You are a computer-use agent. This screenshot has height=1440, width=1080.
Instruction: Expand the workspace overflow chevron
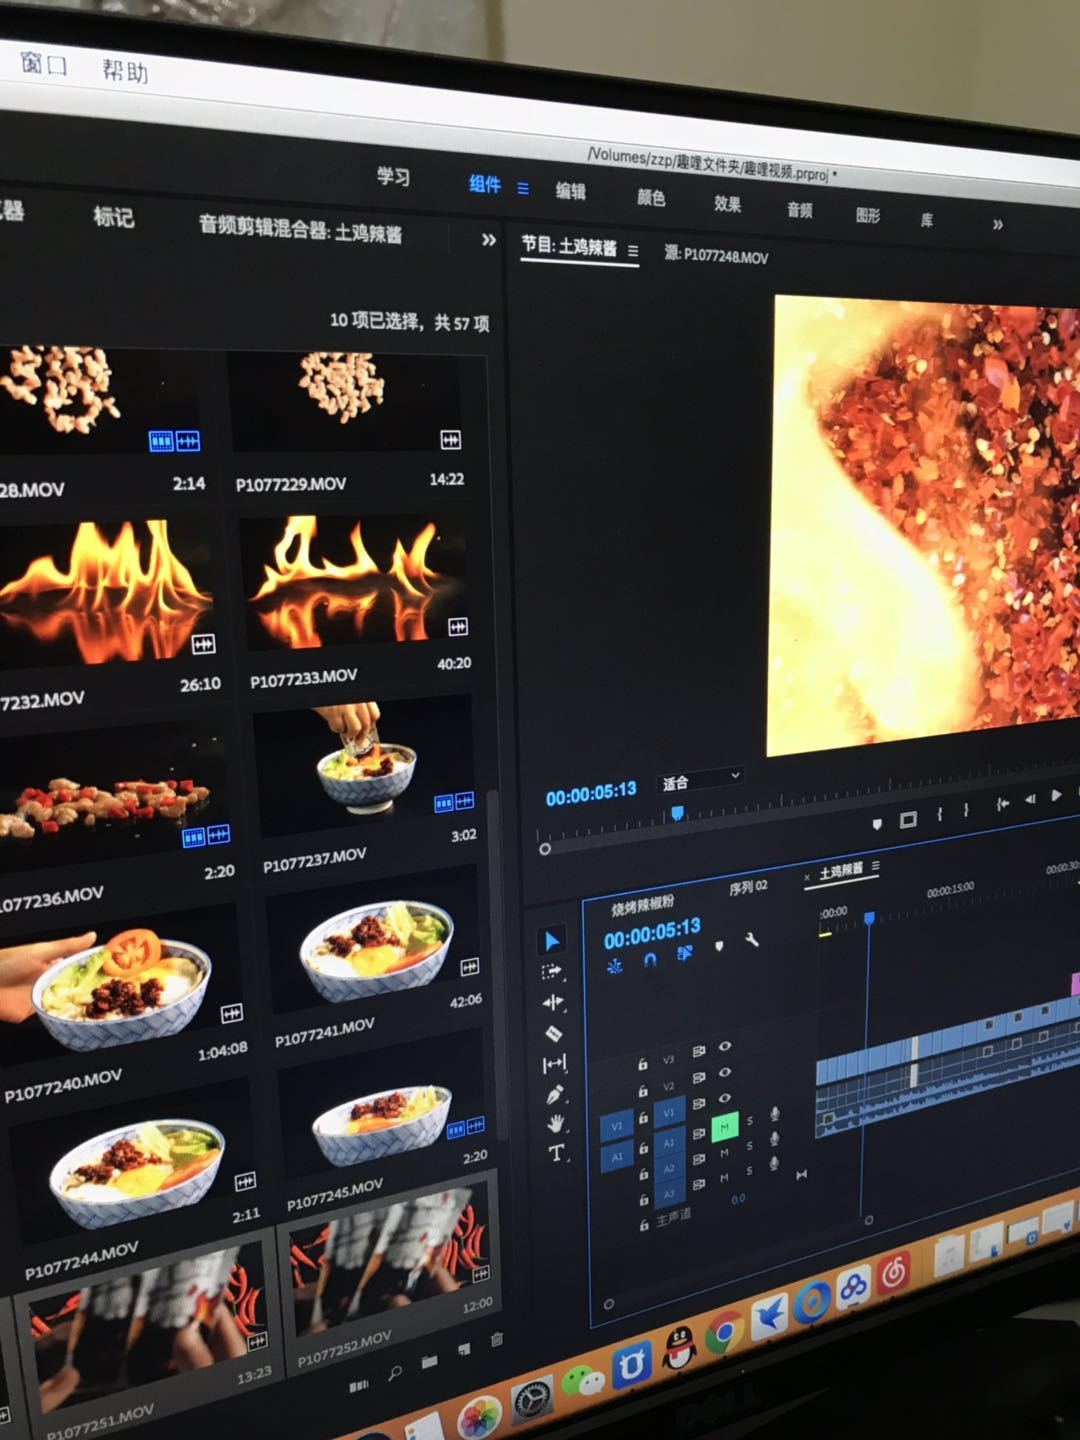[x=997, y=224]
